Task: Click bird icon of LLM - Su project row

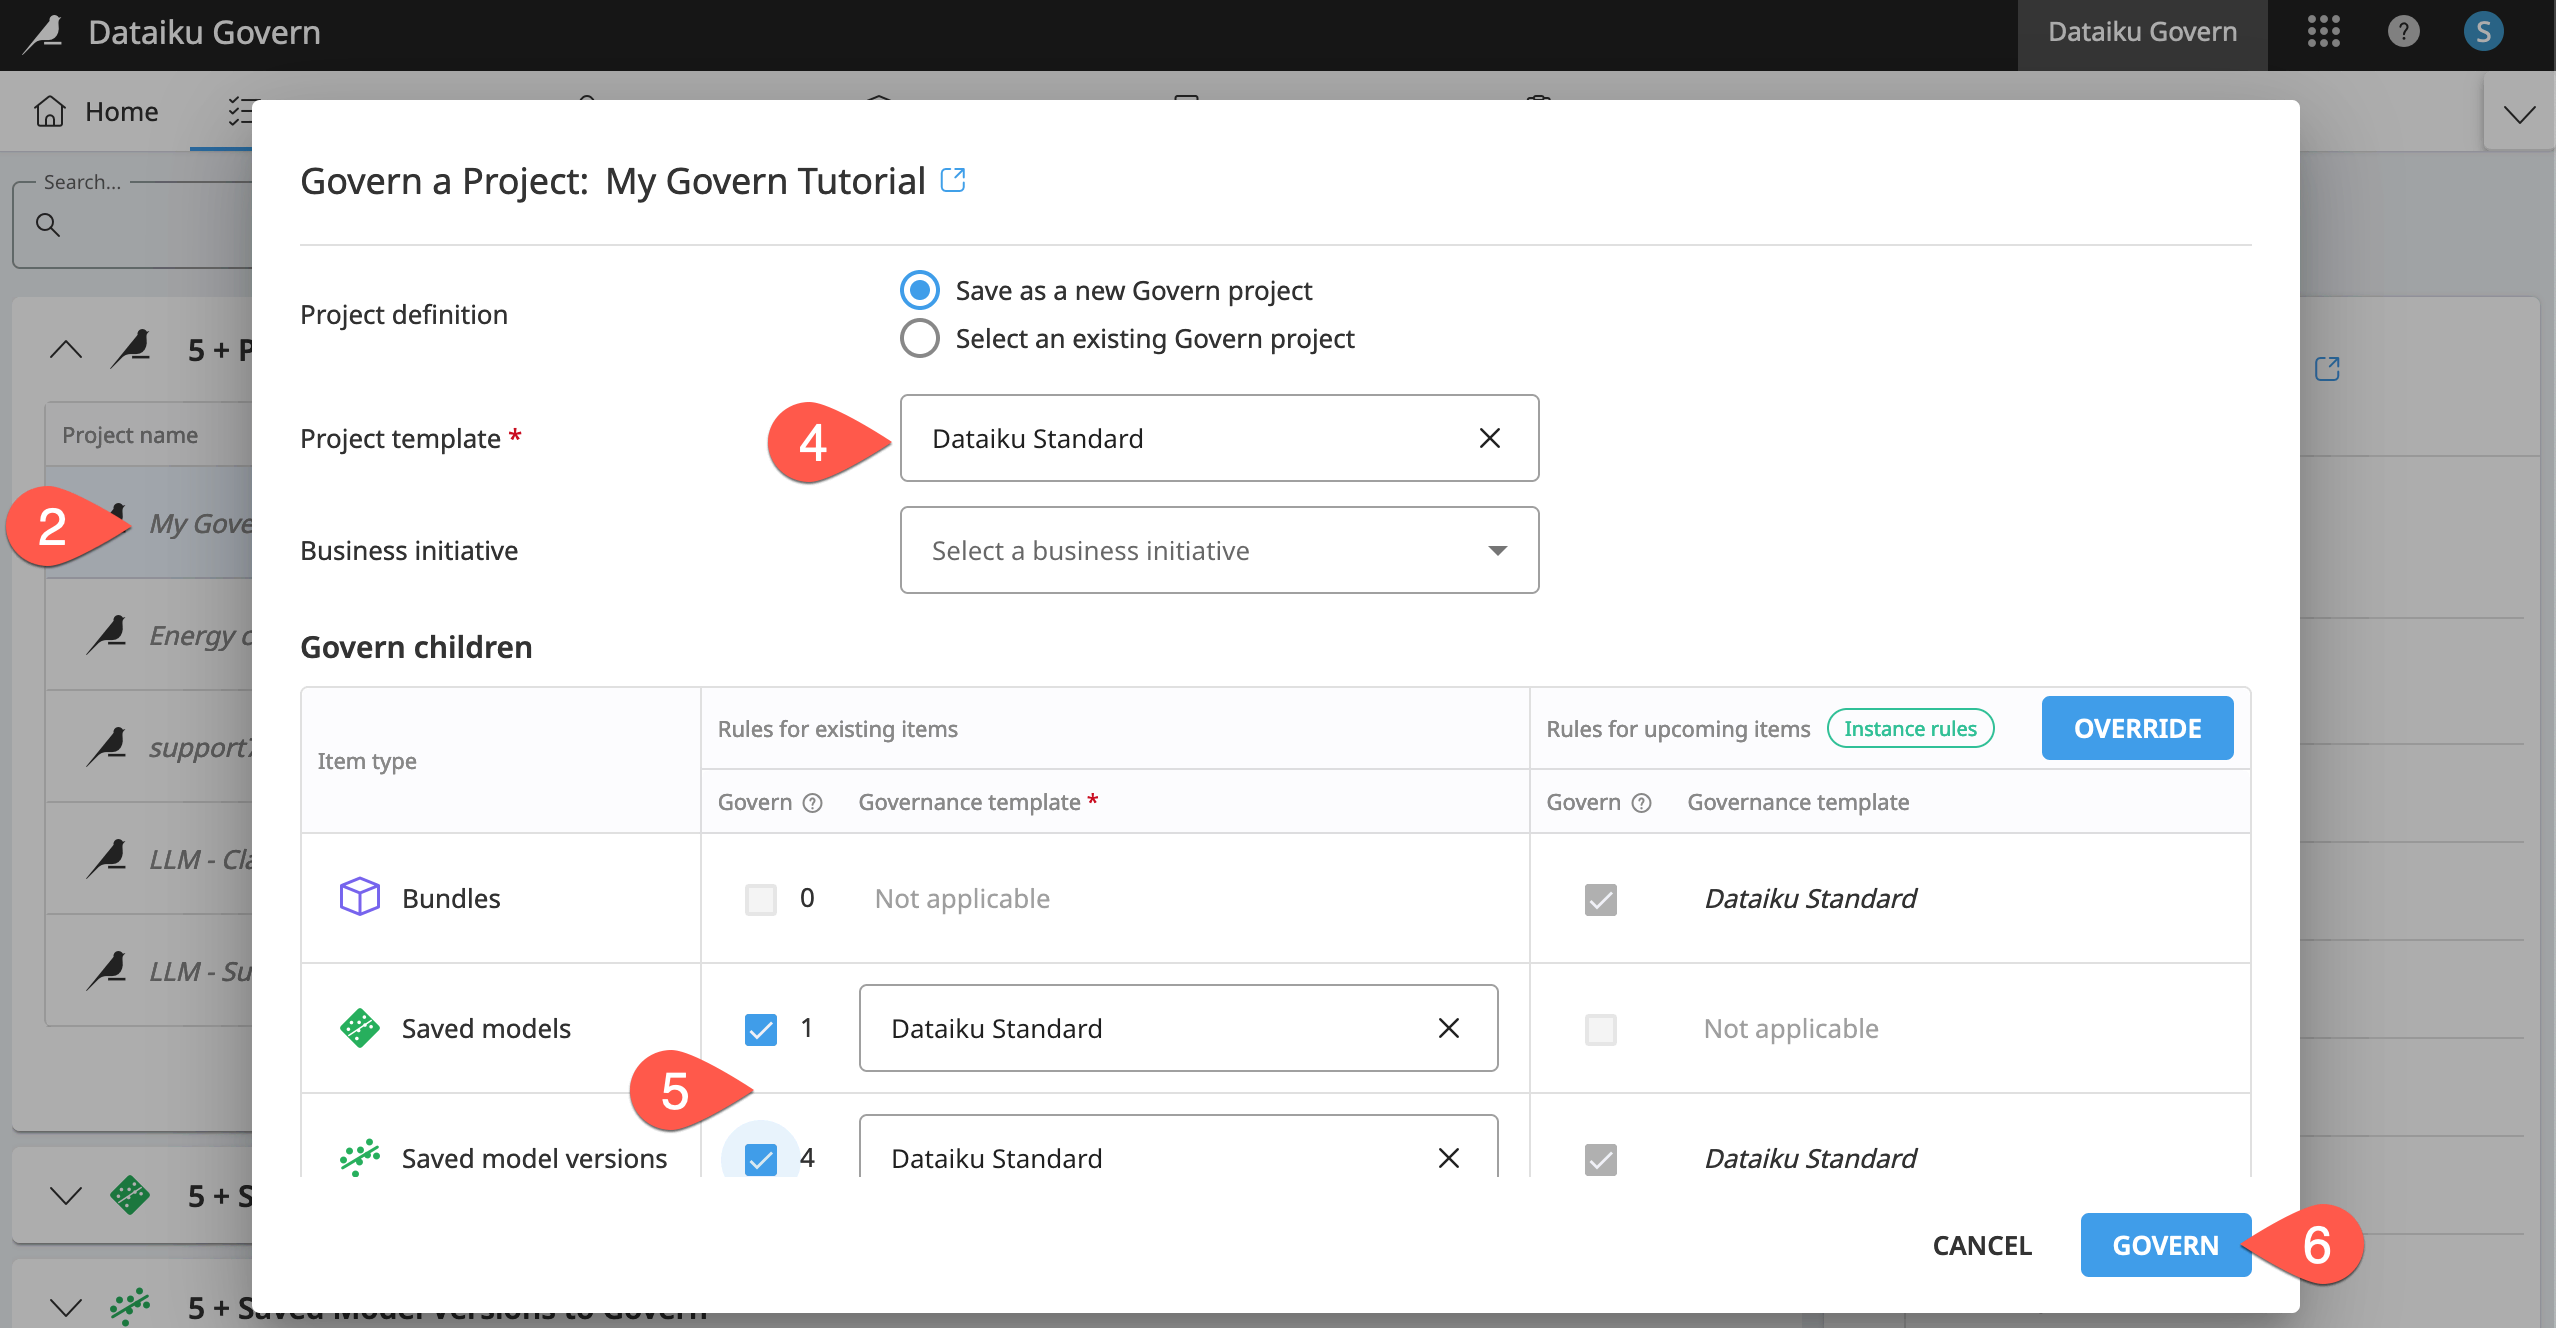Action: pos(107,971)
